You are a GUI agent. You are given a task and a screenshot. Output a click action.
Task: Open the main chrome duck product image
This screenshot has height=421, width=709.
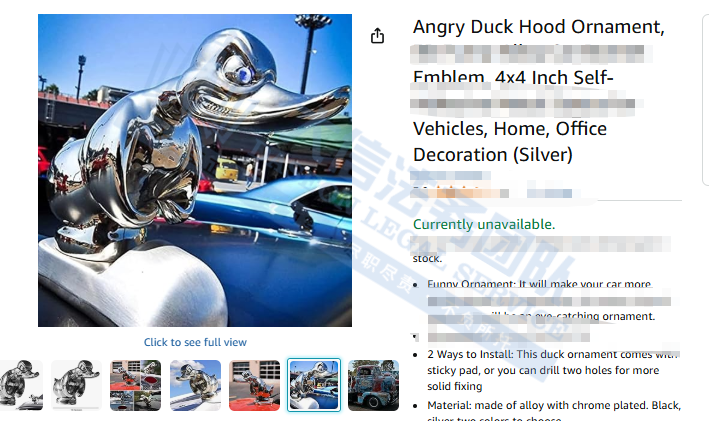tap(195, 170)
